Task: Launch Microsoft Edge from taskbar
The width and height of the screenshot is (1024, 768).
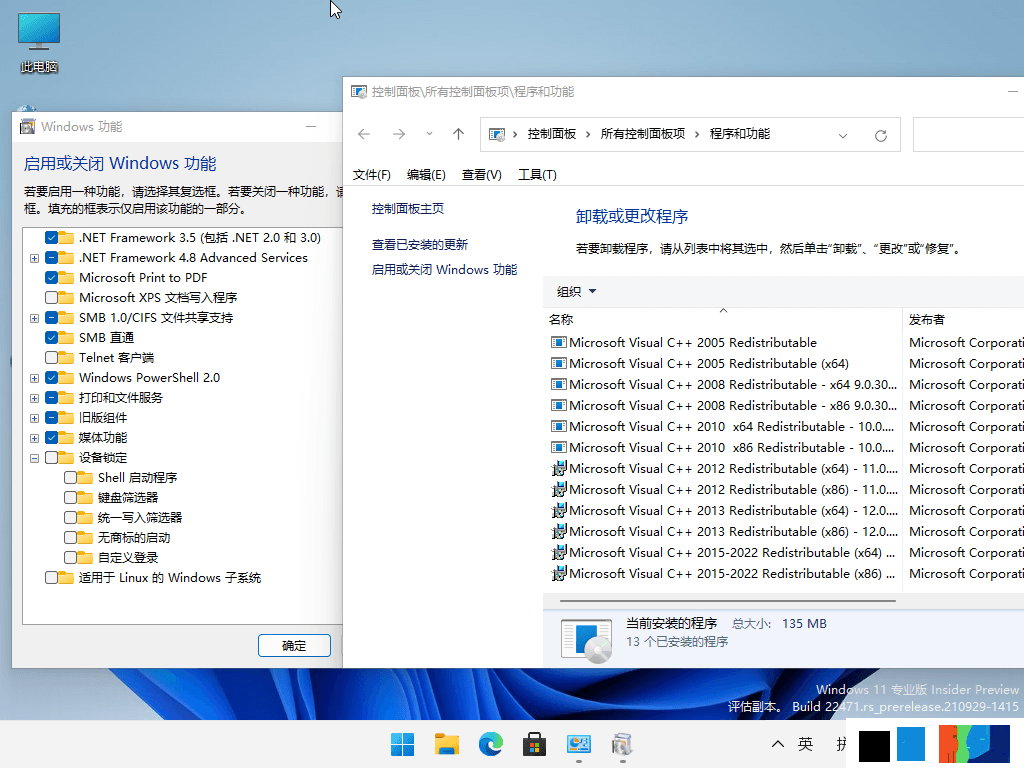Action: (x=490, y=744)
